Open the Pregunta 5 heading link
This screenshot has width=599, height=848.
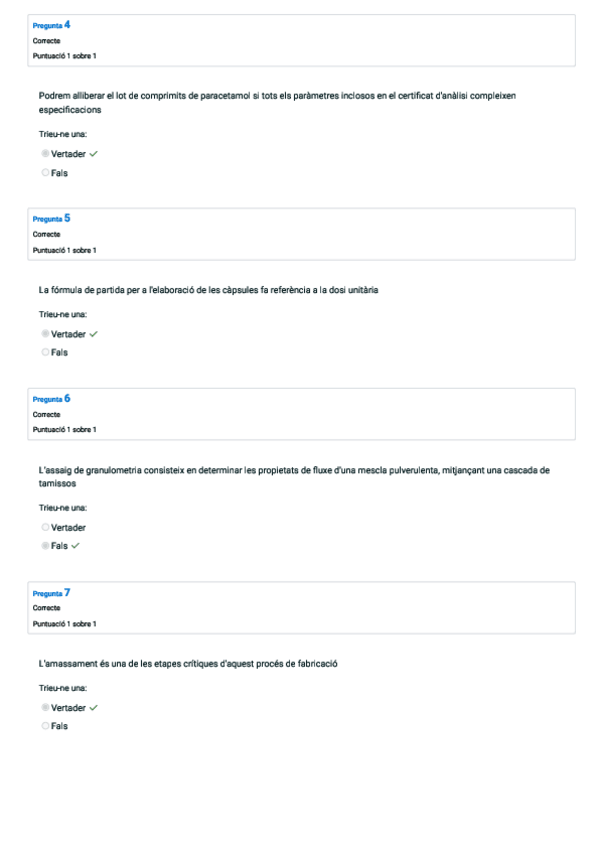pos(51,218)
